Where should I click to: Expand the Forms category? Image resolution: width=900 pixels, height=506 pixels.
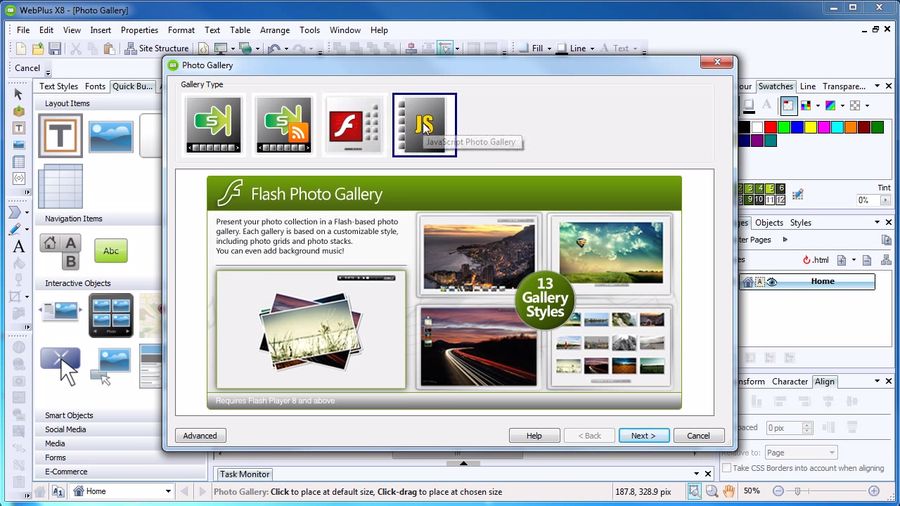click(55, 457)
